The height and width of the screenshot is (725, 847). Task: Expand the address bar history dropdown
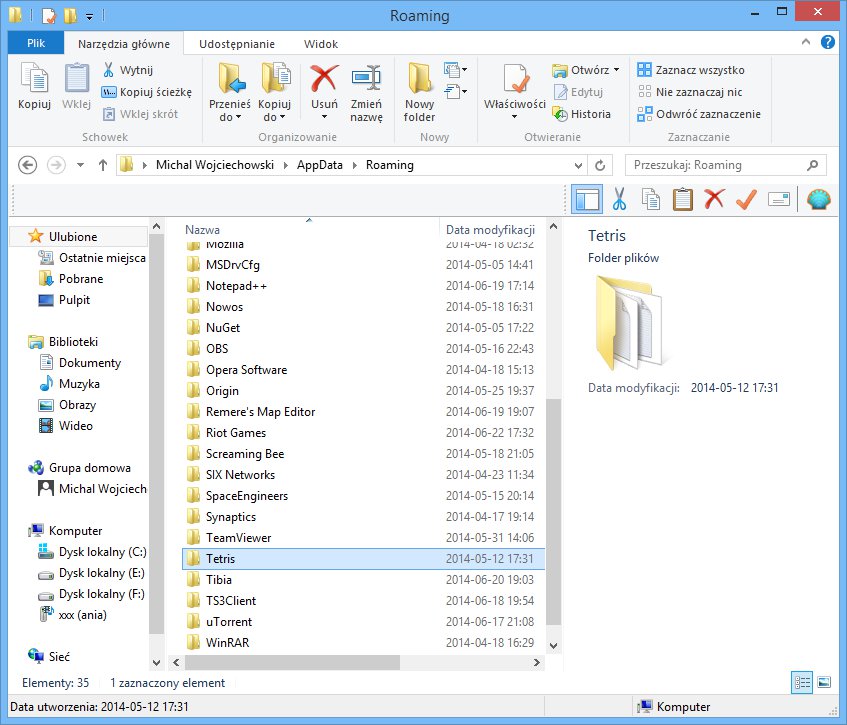[x=579, y=165]
